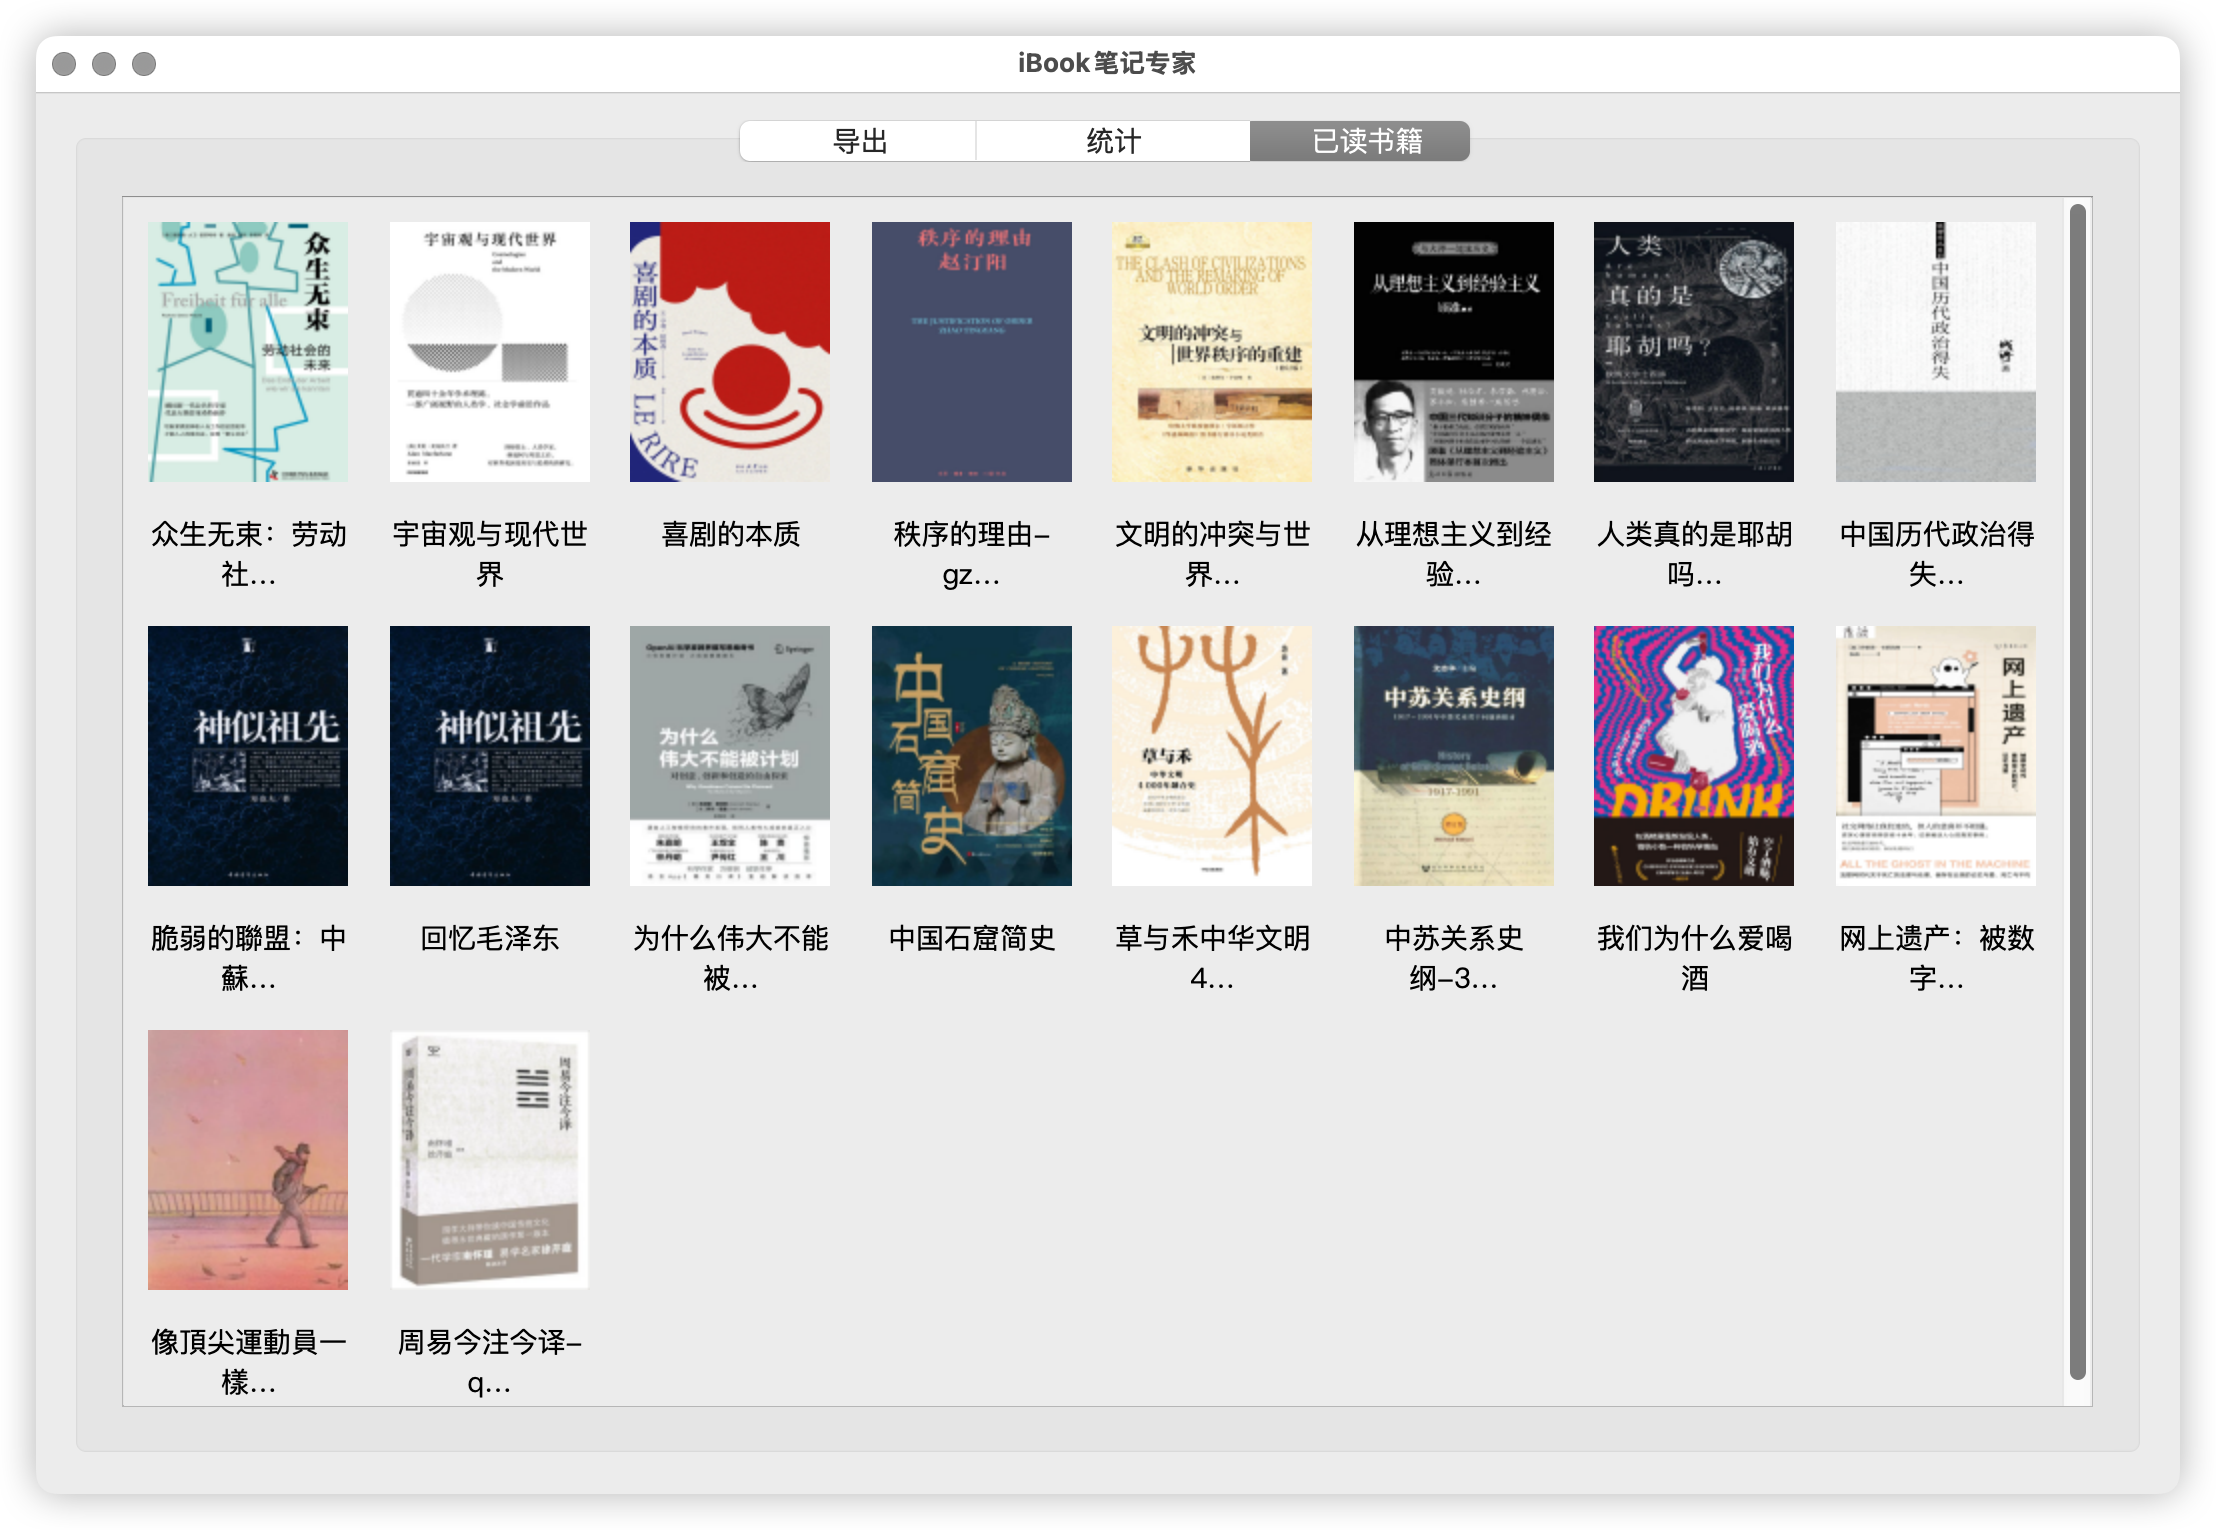
Task: Open the 为什么伟大不能被计划 cover
Action: click(730, 756)
